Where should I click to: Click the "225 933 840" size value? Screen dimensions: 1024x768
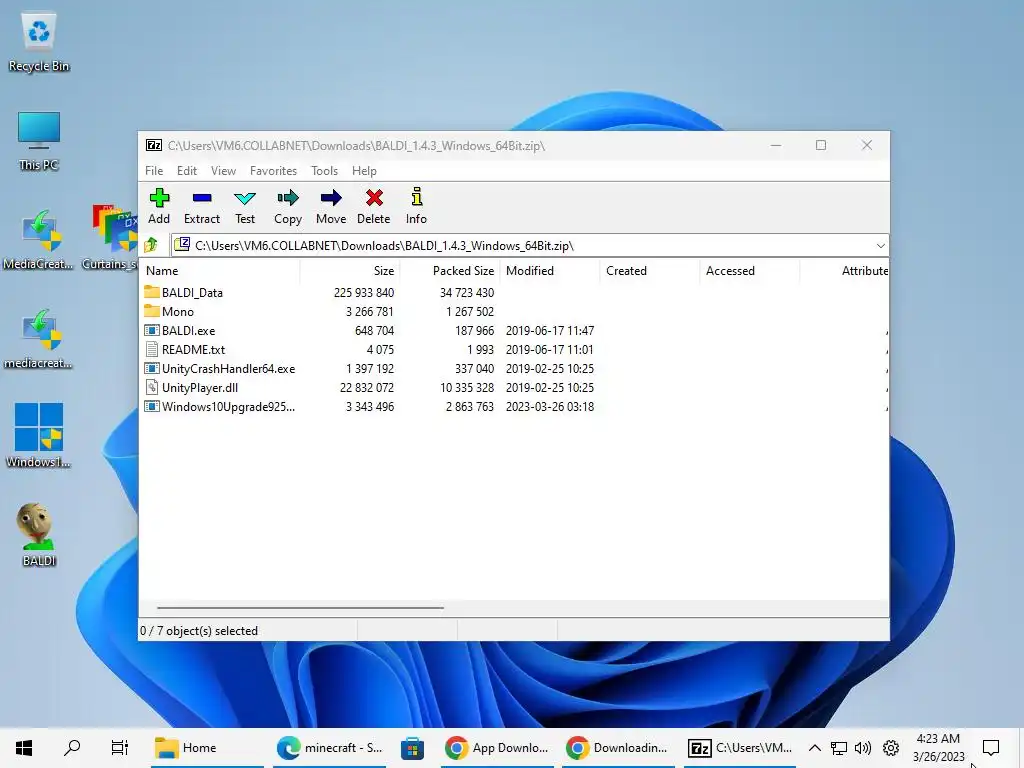(x=364, y=293)
